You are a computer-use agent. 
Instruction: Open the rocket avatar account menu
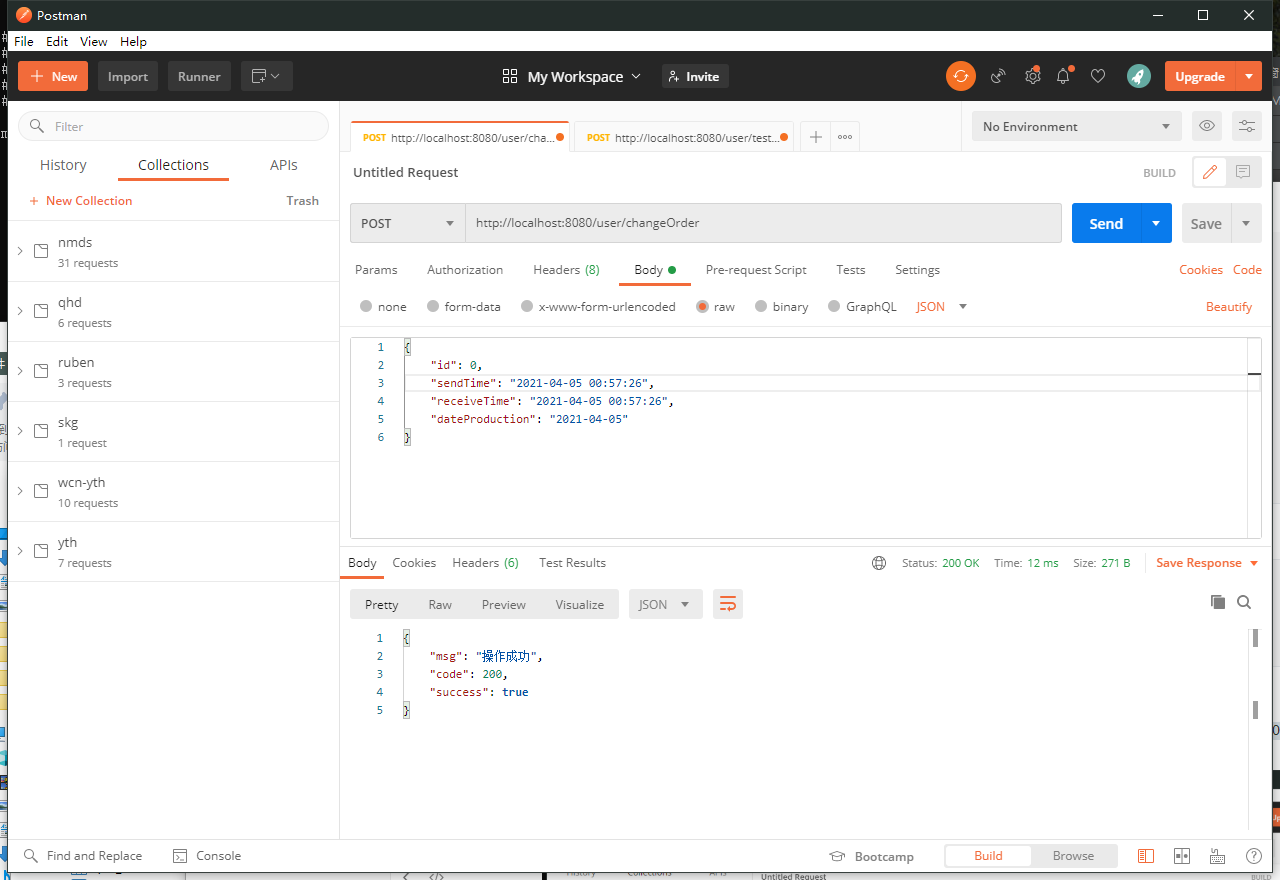coord(1138,76)
